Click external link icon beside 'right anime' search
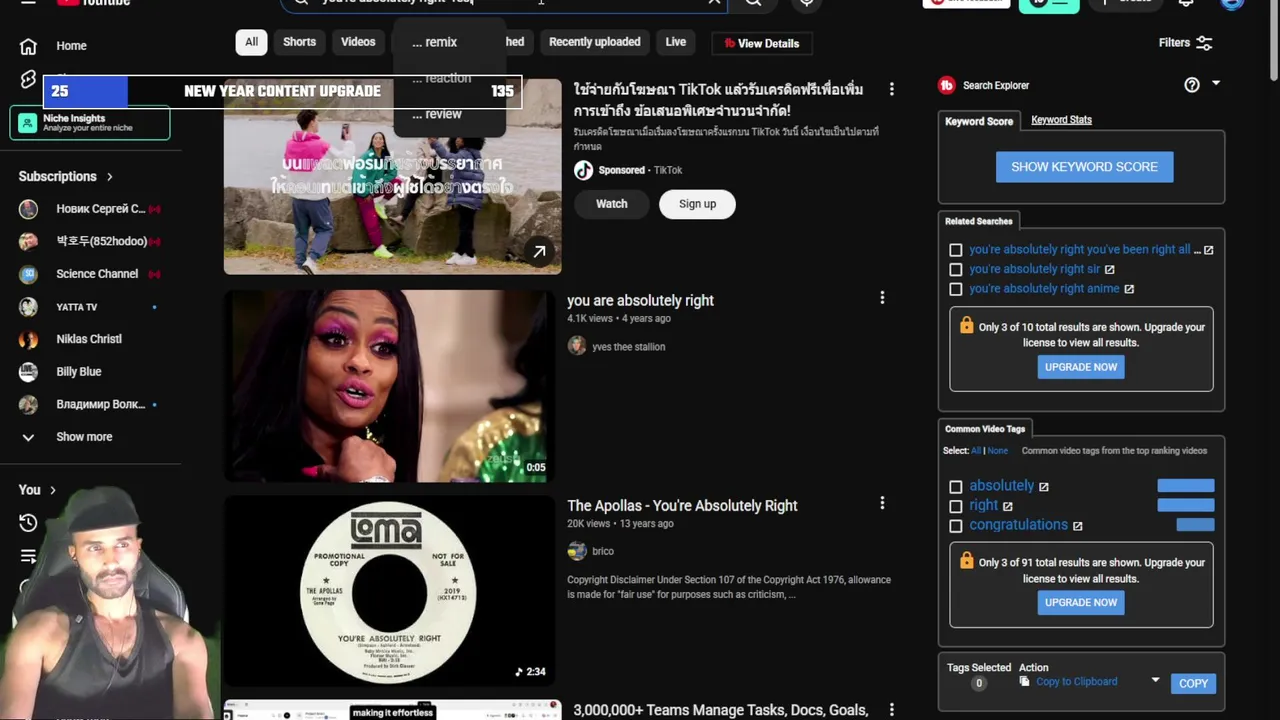This screenshot has height=720, width=1280. coord(1129,289)
